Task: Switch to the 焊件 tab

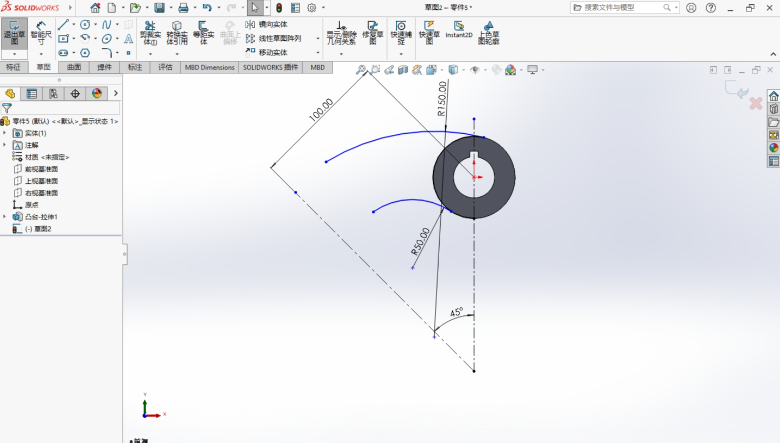Action: [x=104, y=67]
